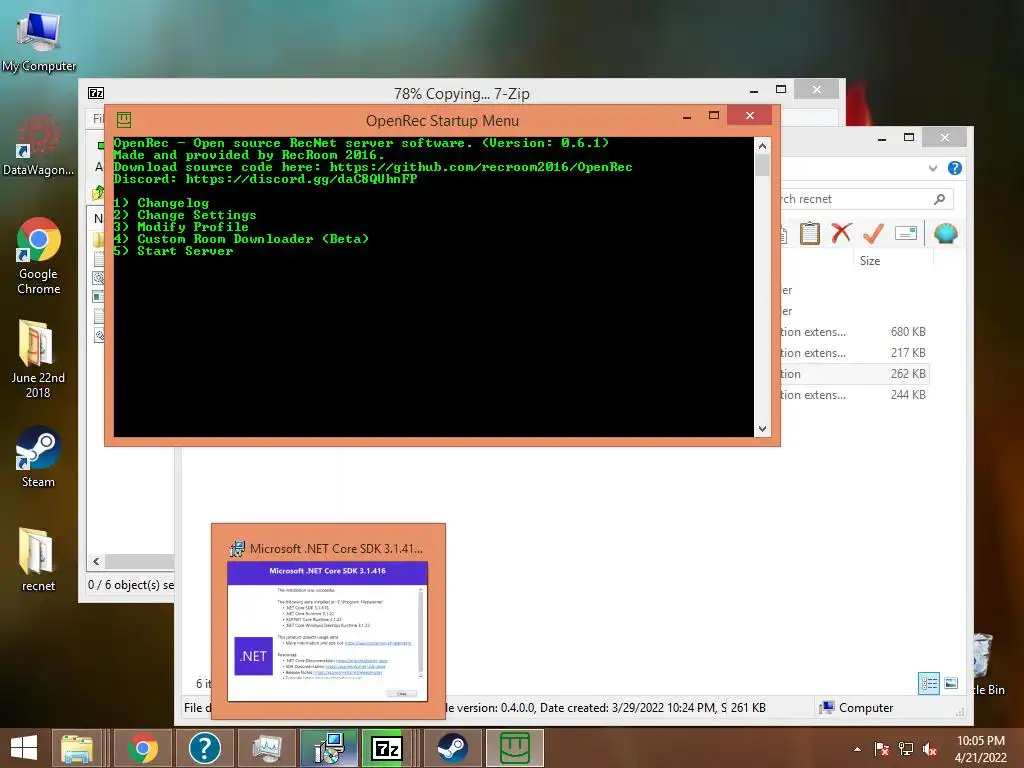
Task: Select the 244 KB file row
Action: pos(854,394)
